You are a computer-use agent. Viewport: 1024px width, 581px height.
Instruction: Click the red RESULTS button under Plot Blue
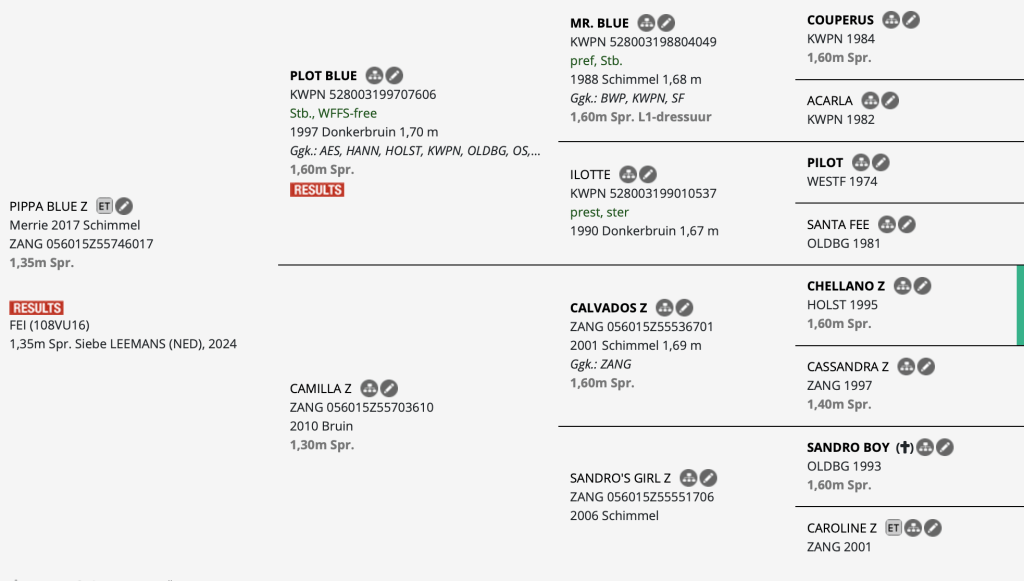tap(317, 190)
